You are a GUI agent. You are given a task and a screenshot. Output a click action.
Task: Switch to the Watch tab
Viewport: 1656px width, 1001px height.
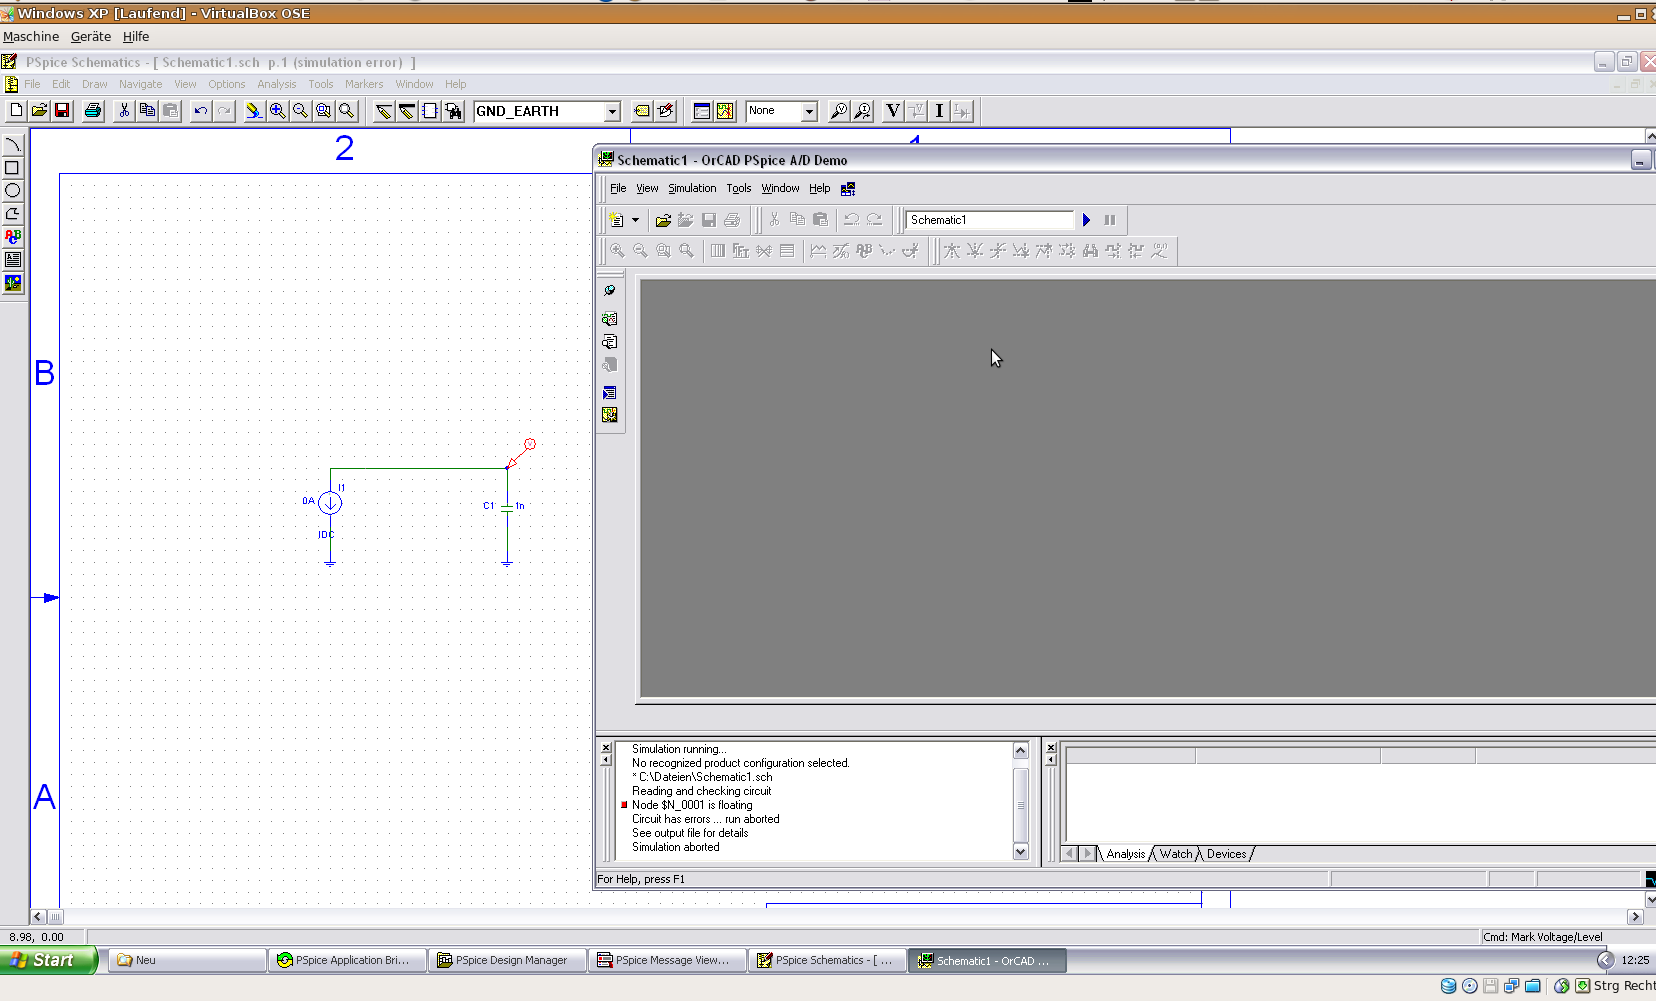[x=1175, y=854]
